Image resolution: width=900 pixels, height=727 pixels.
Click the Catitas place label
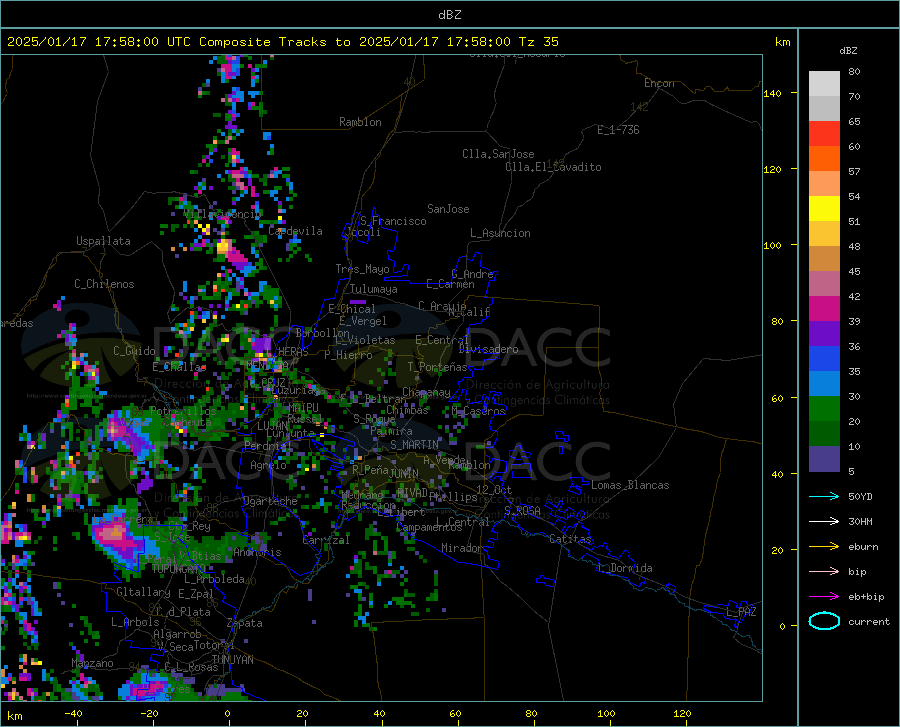[x=571, y=539]
